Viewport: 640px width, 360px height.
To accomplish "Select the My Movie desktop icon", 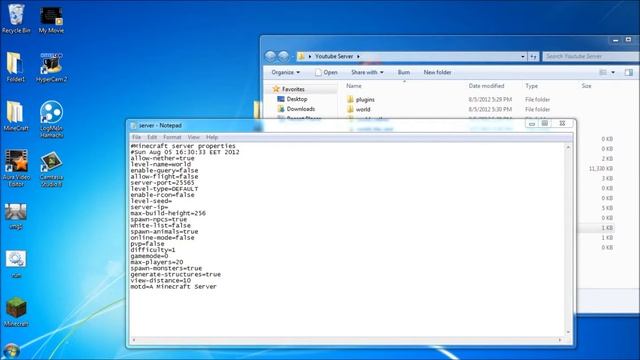I will tap(51, 19).
